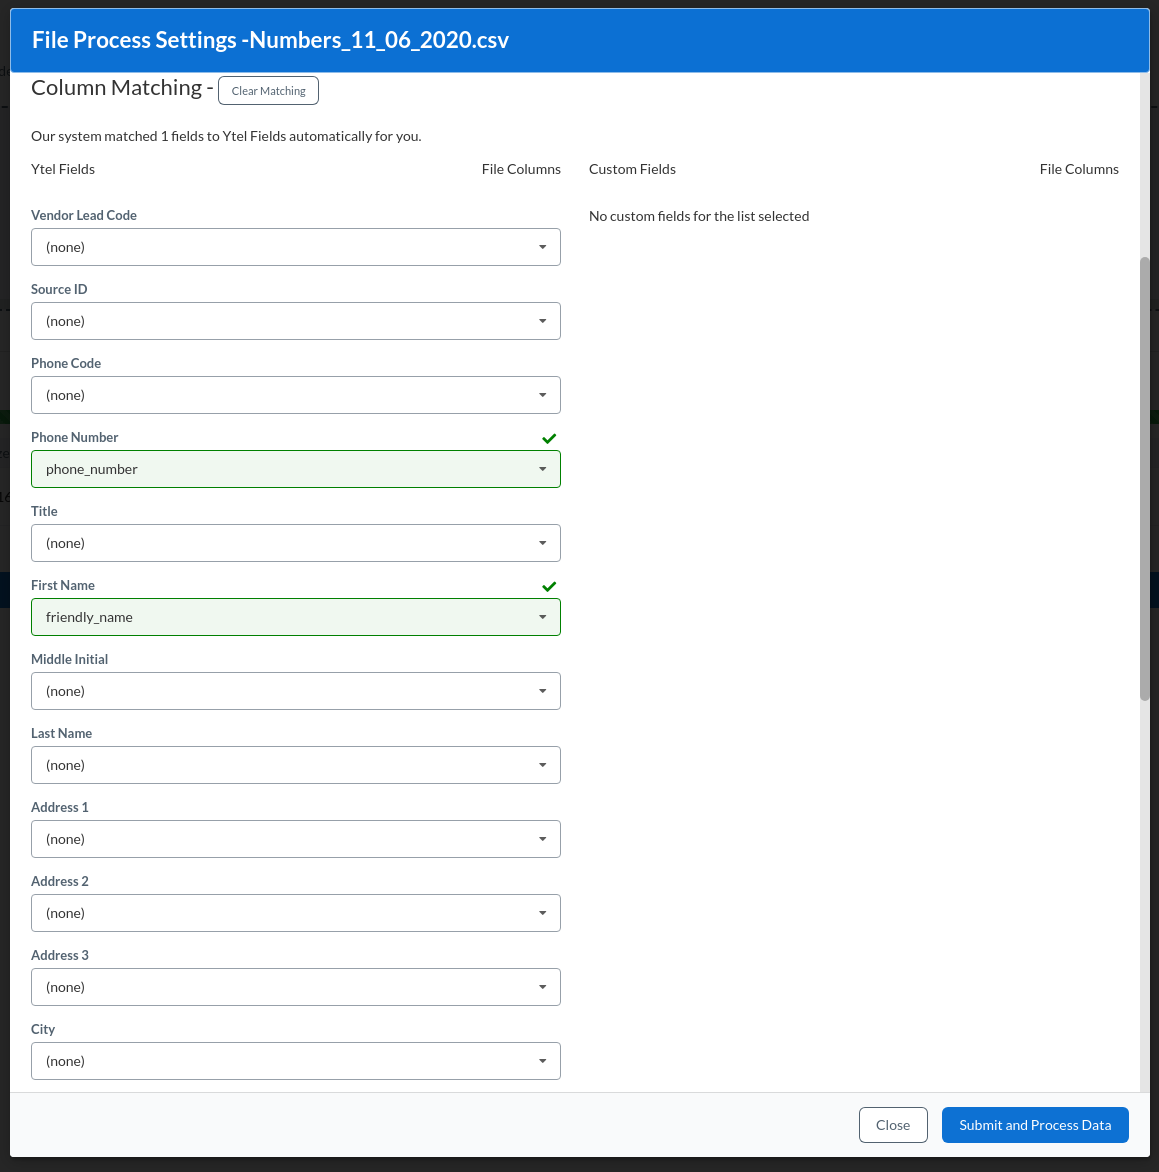Open the Last Name dropdown
The height and width of the screenshot is (1172, 1159).
point(296,765)
